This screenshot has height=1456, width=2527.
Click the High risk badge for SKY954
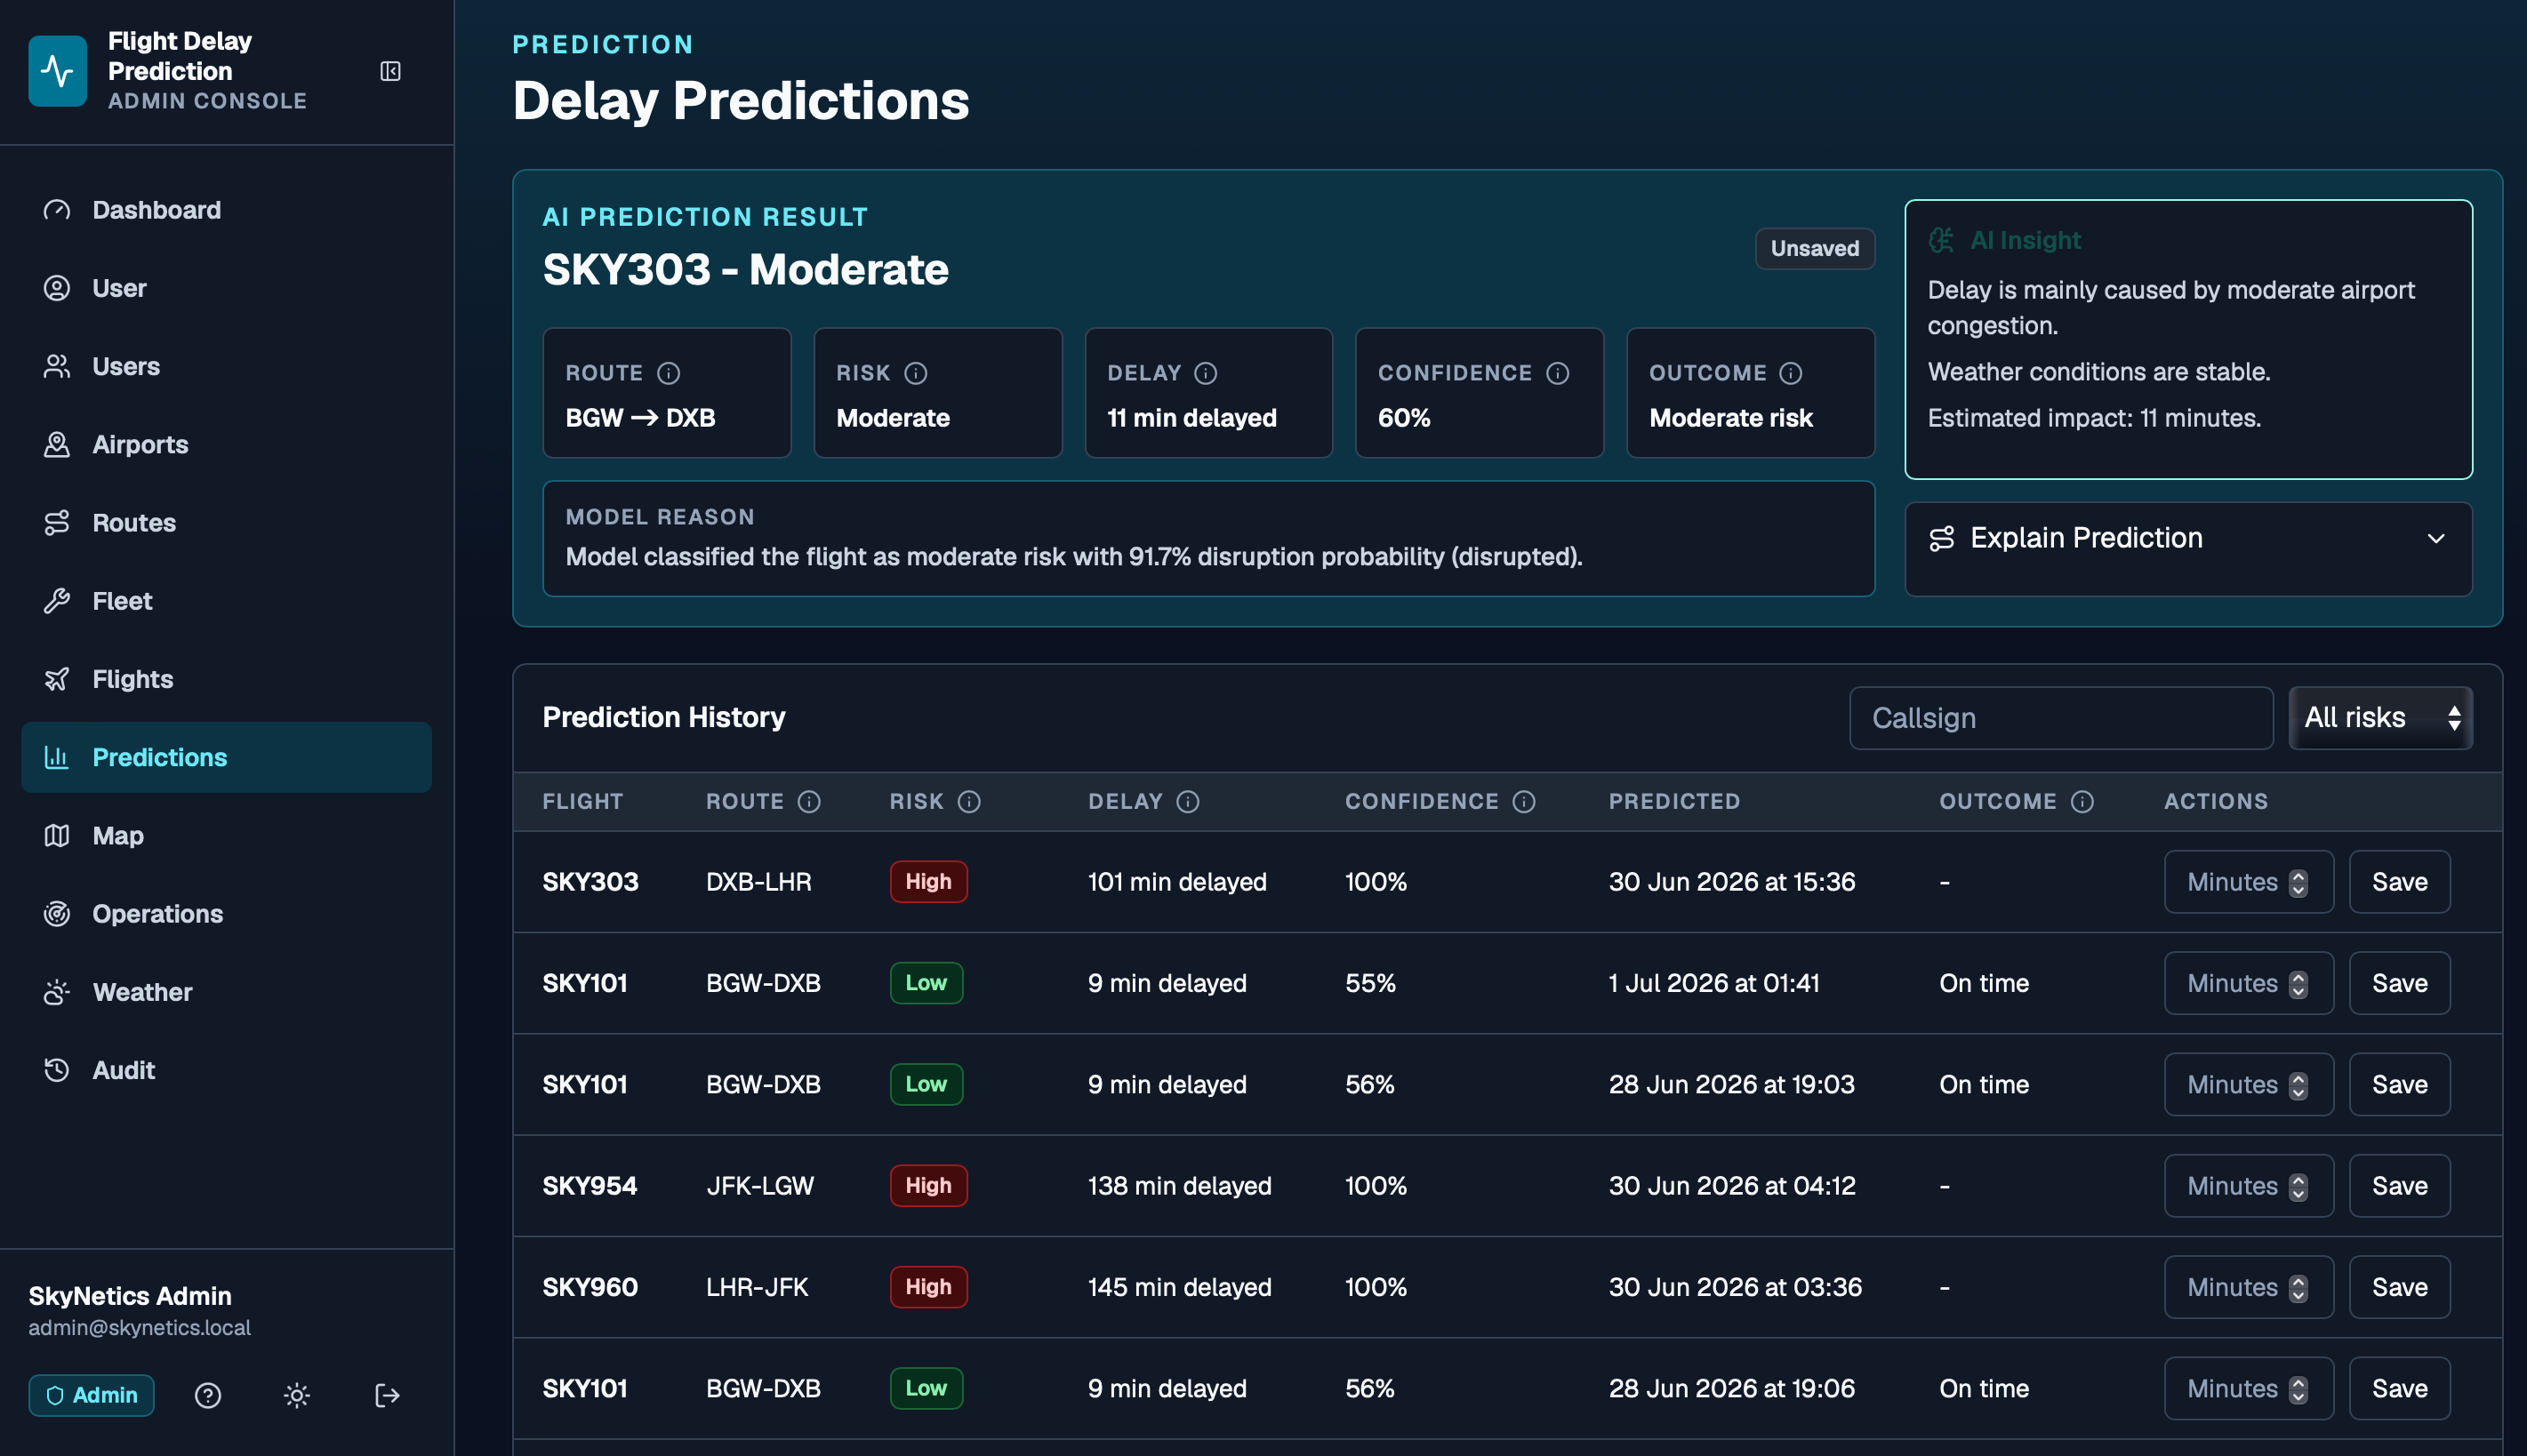coord(928,1186)
